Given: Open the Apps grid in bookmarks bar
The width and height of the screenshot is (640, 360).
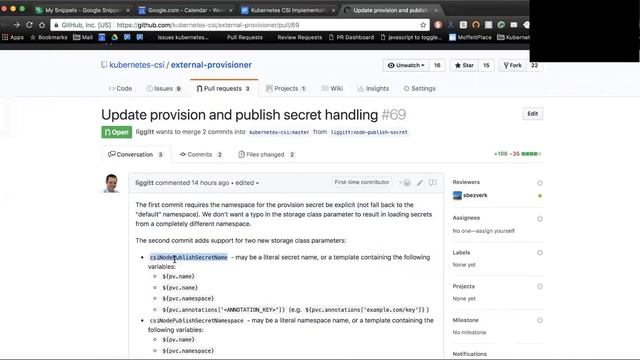Looking at the screenshot, I should click(x=13, y=37).
